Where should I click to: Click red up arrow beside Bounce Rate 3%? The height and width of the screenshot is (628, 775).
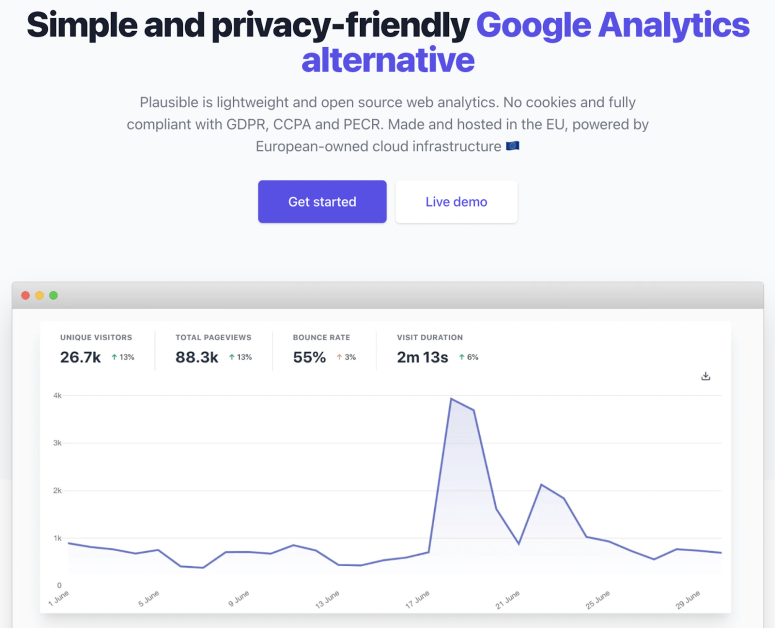click(x=339, y=357)
